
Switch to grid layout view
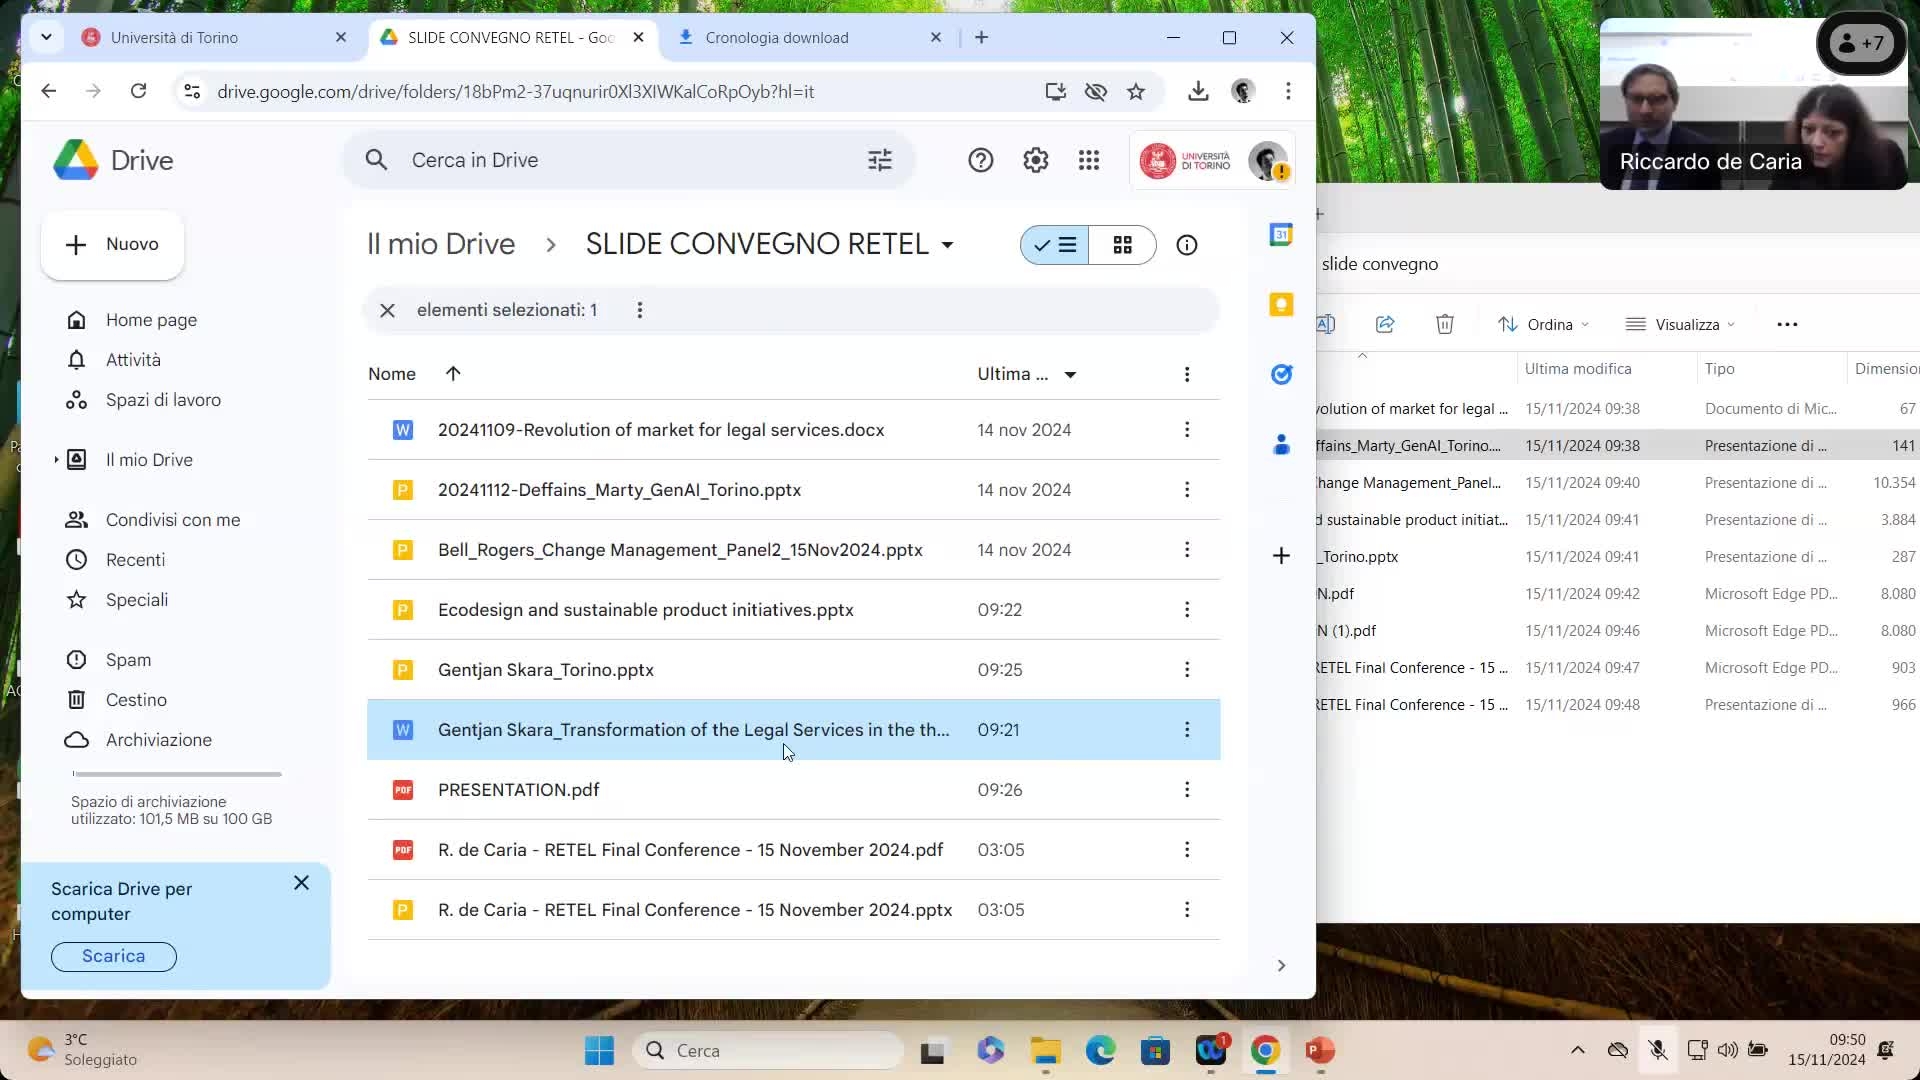click(x=1123, y=245)
